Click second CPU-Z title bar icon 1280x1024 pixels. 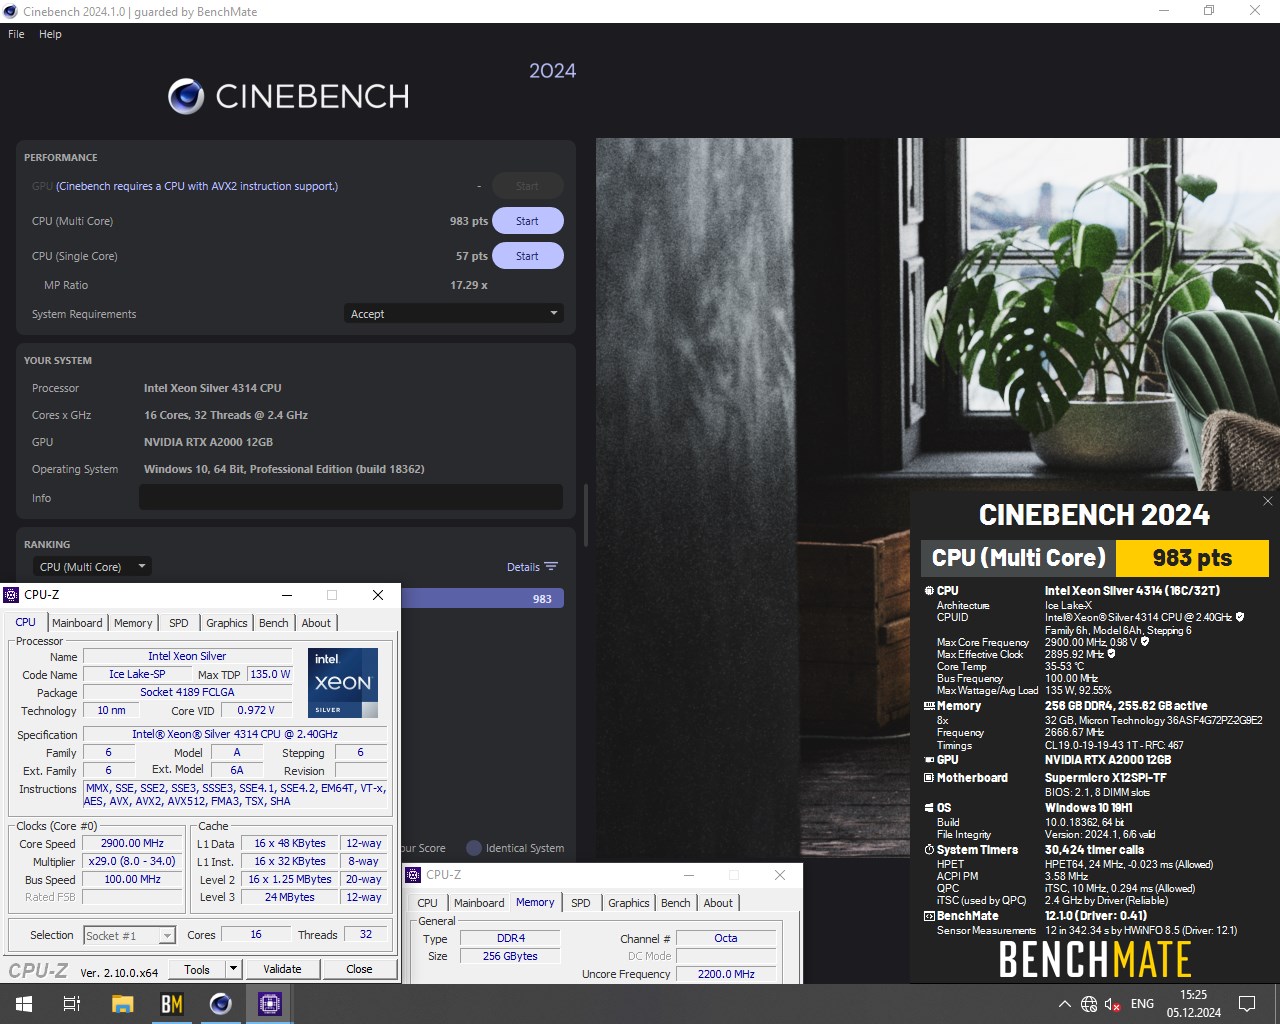point(413,875)
